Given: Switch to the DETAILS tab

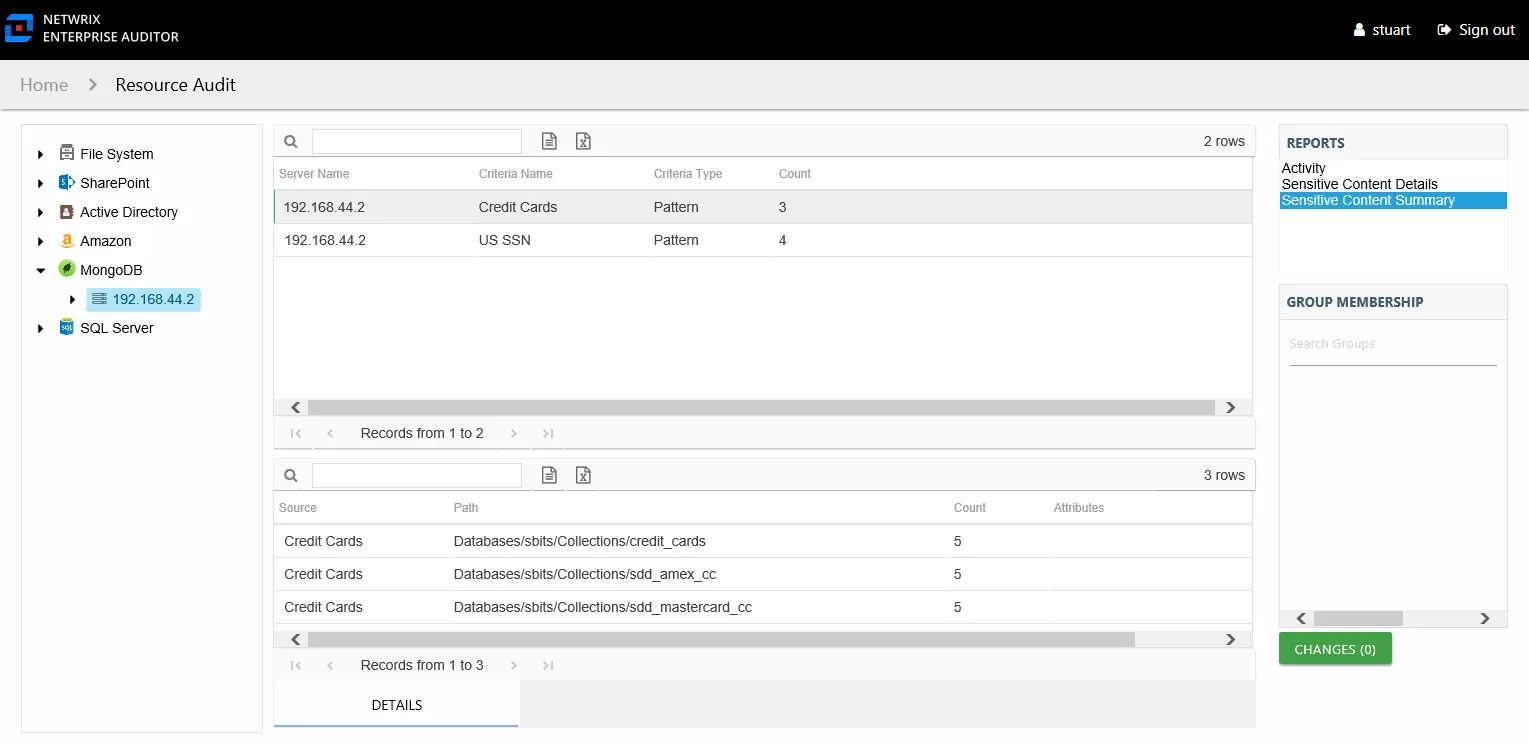Looking at the screenshot, I should coord(396,704).
